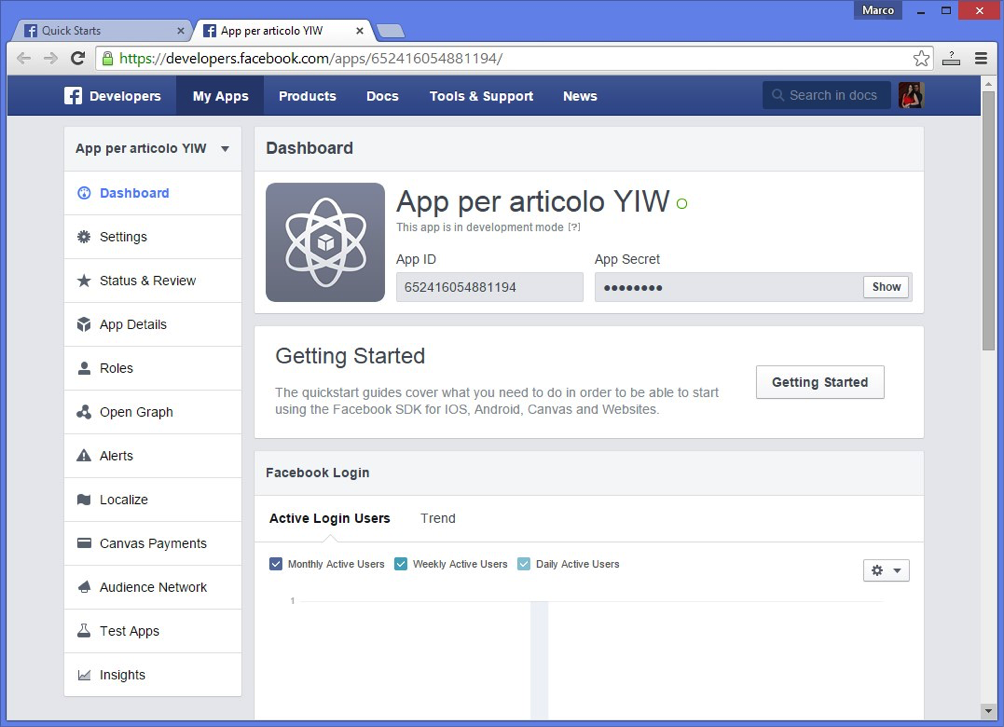Click the scrollbar down arrow
Screen dimensions: 1004x727
tap(988, 710)
